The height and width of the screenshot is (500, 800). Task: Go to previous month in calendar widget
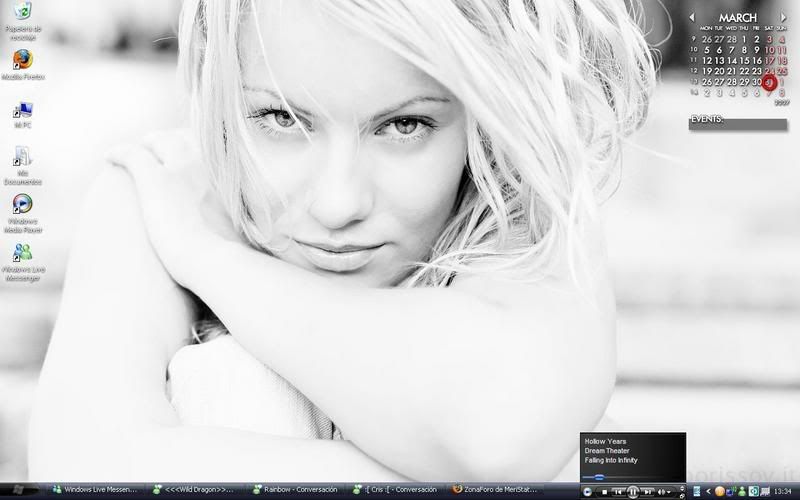tap(692, 17)
